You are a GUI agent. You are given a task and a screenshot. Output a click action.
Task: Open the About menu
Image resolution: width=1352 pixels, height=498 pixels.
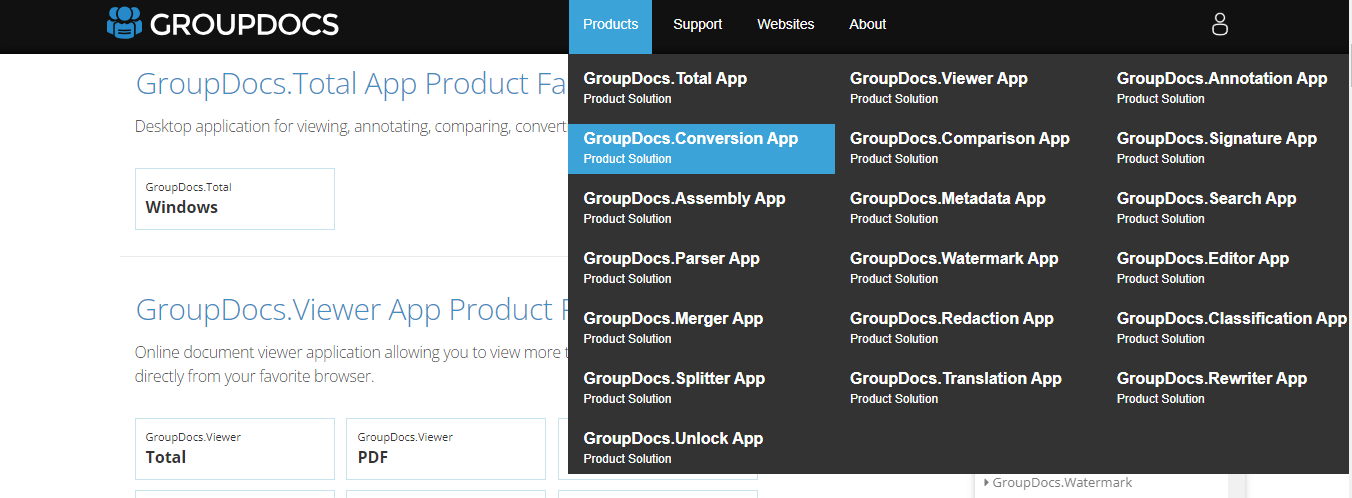tap(867, 25)
